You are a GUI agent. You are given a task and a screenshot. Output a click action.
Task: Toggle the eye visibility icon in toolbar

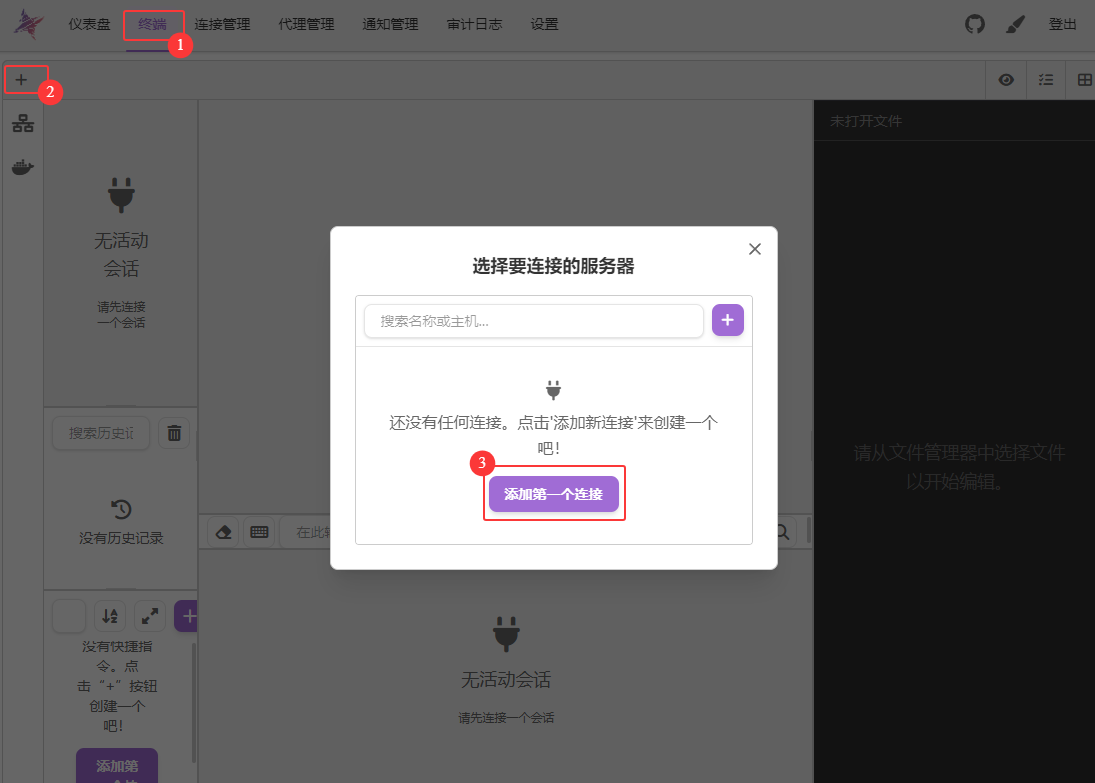click(x=1006, y=80)
